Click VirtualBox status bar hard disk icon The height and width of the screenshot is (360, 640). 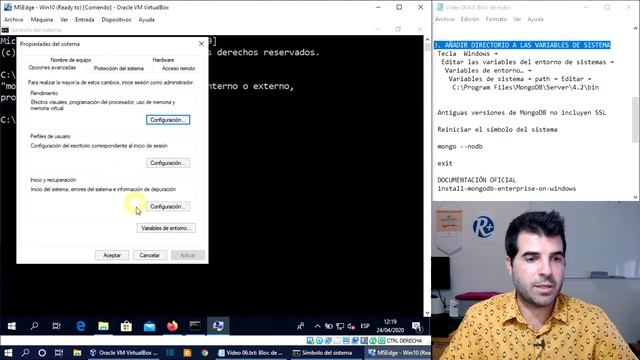coord(310,340)
